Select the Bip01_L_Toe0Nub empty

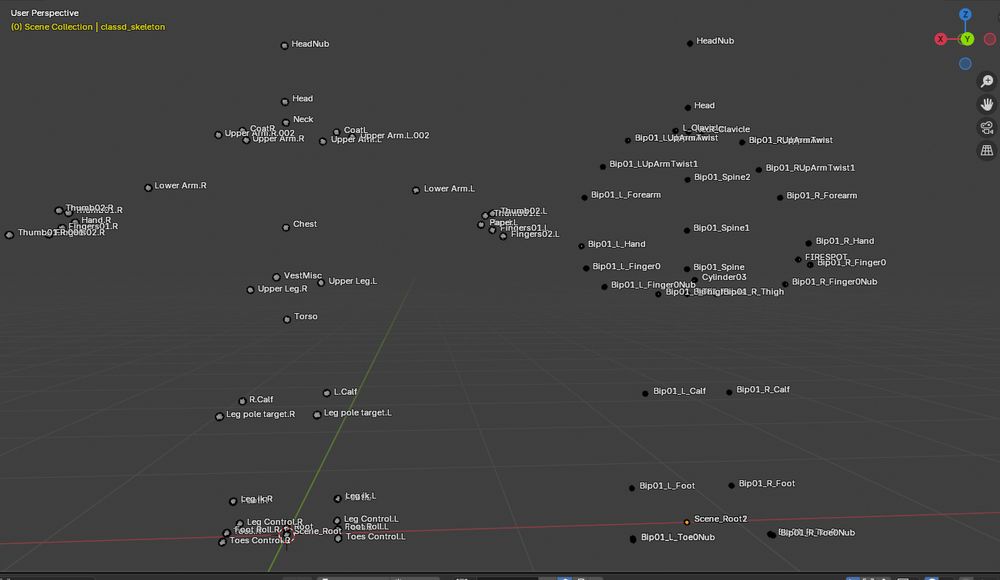coord(633,539)
